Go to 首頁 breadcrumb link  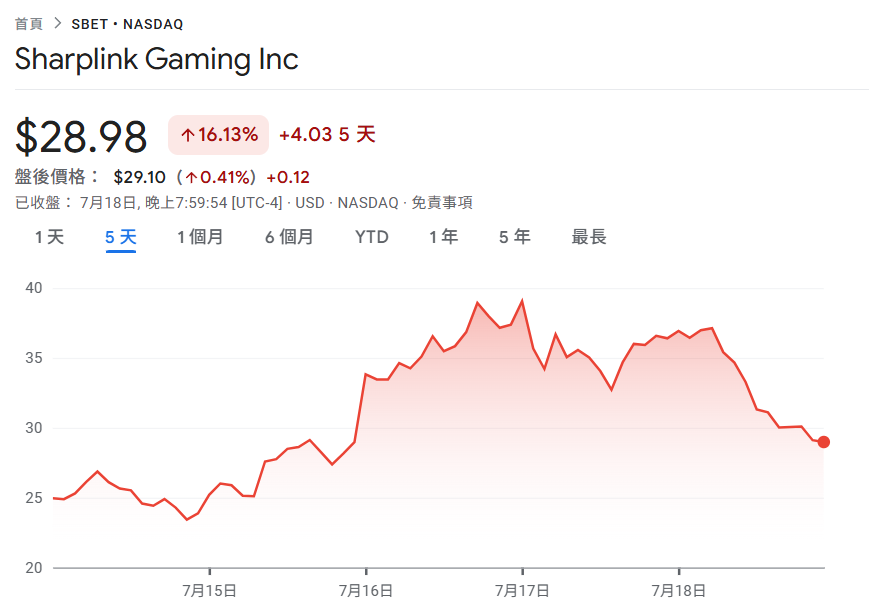pyautogui.click(x=28, y=24)
